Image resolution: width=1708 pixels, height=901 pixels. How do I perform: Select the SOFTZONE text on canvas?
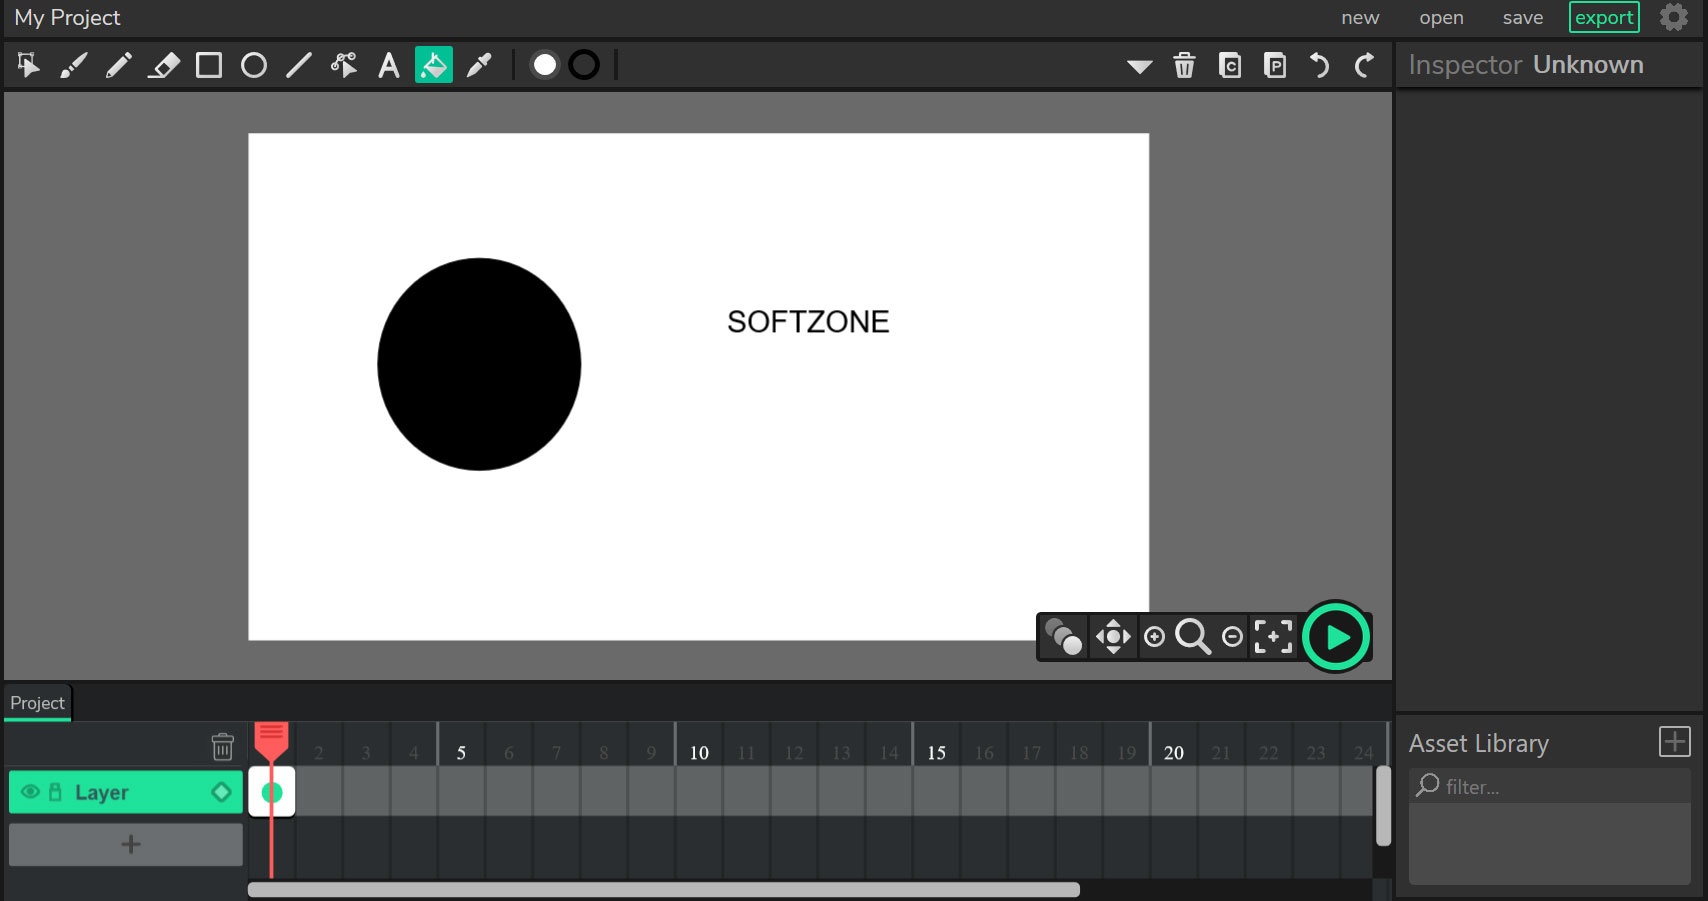(808, 322)
